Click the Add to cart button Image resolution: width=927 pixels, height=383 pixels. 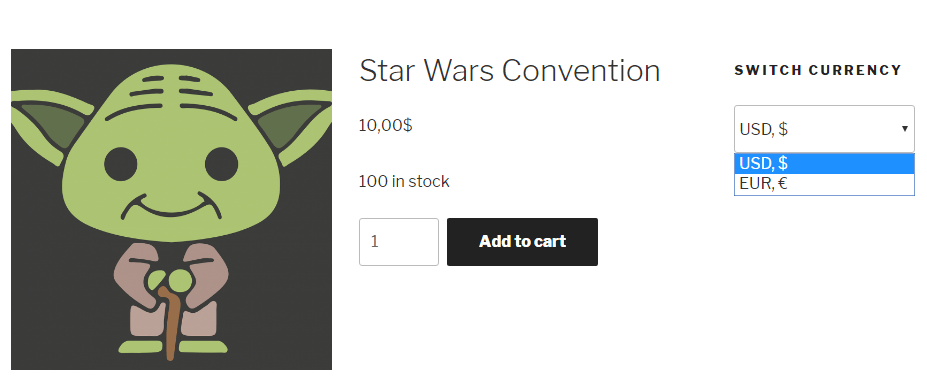pyautogui.click(x=522, y=242)
